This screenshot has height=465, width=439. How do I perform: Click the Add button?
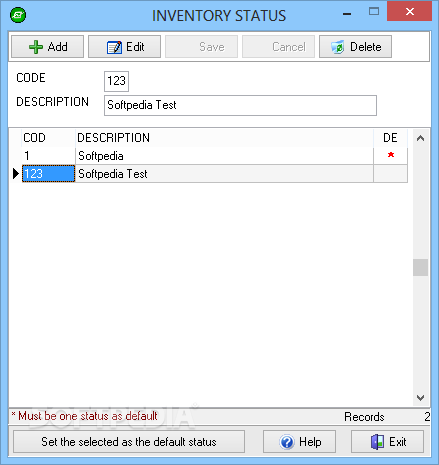coord(47,47)
